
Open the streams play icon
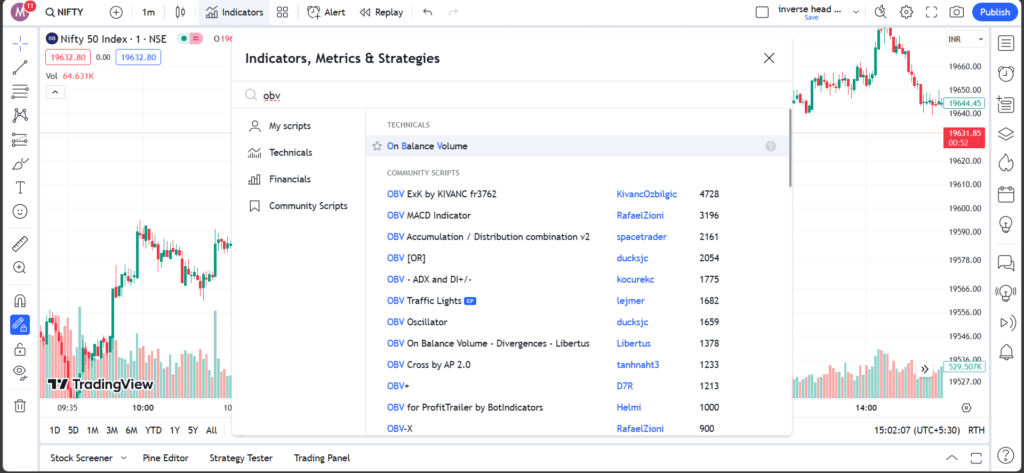1006,323
